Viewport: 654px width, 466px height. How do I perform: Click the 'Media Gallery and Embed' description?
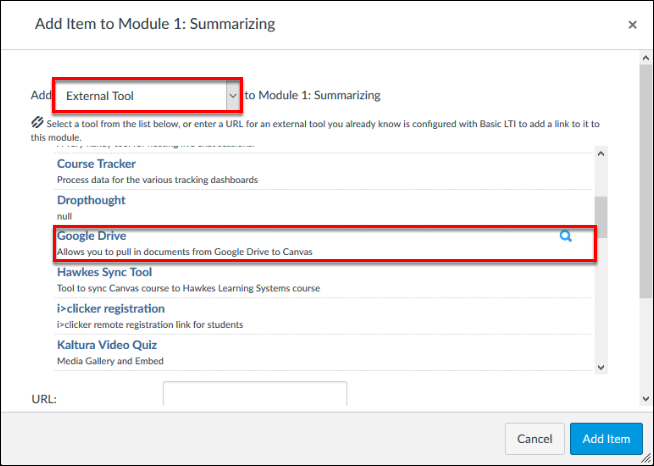110,361
